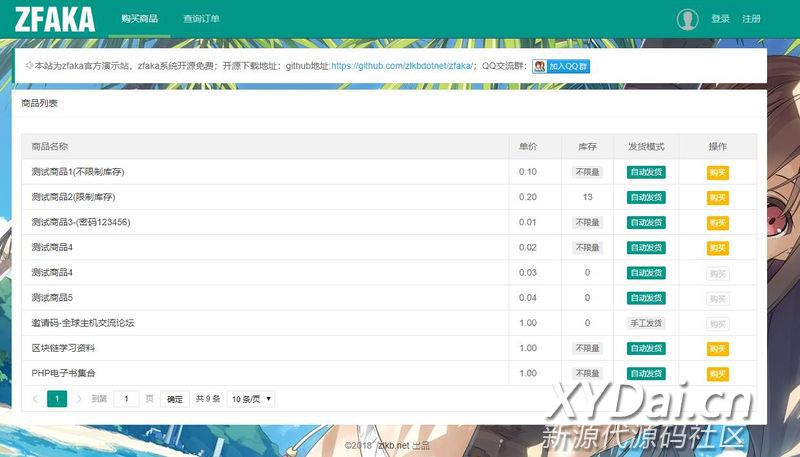Click 自动发货 badge for PHP电子书集合
The width and height of the screenshot is (800, 457).
[x=646, y=373]
